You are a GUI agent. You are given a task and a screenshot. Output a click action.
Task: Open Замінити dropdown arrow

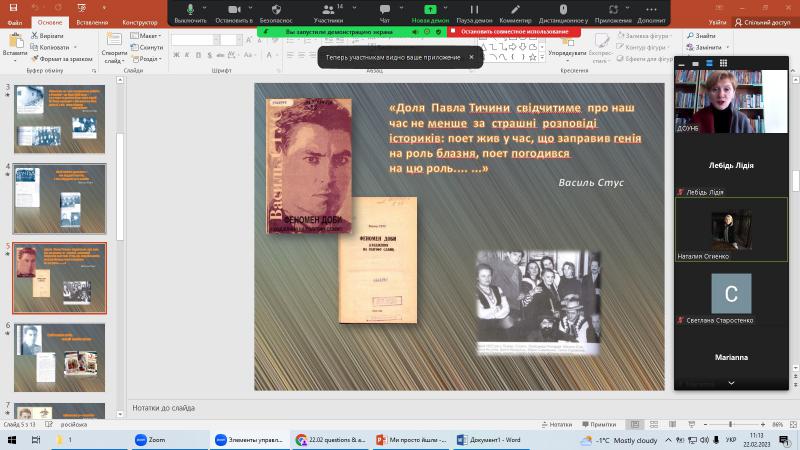click(x=728, y=47)
